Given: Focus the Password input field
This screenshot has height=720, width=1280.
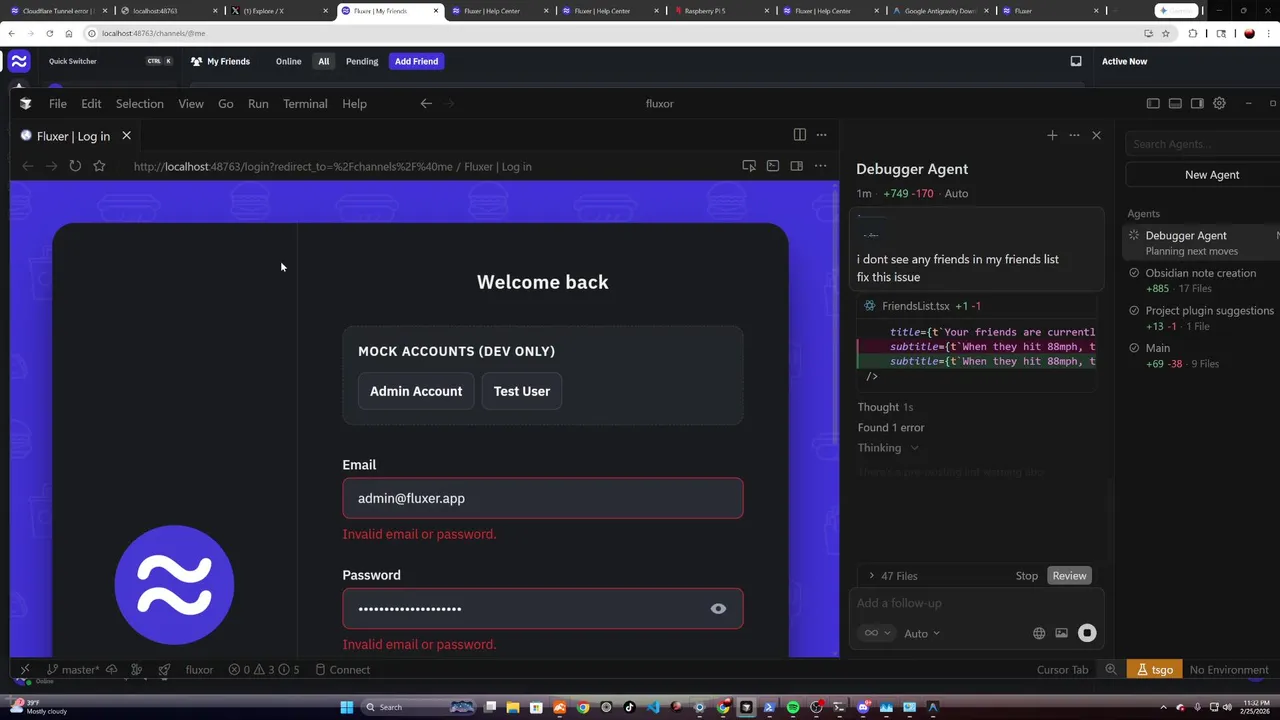Looking at the screenshot, I should coord(543,608).
